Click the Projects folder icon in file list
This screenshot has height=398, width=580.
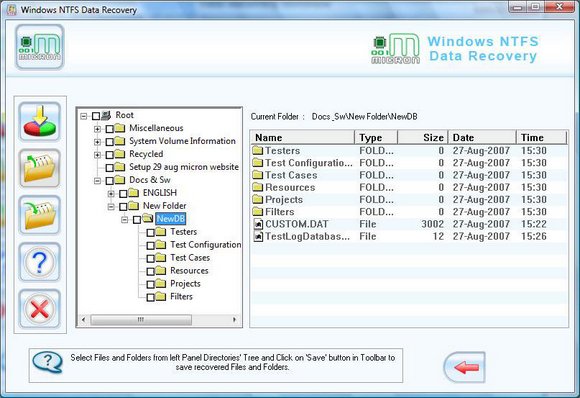[258, 199]
